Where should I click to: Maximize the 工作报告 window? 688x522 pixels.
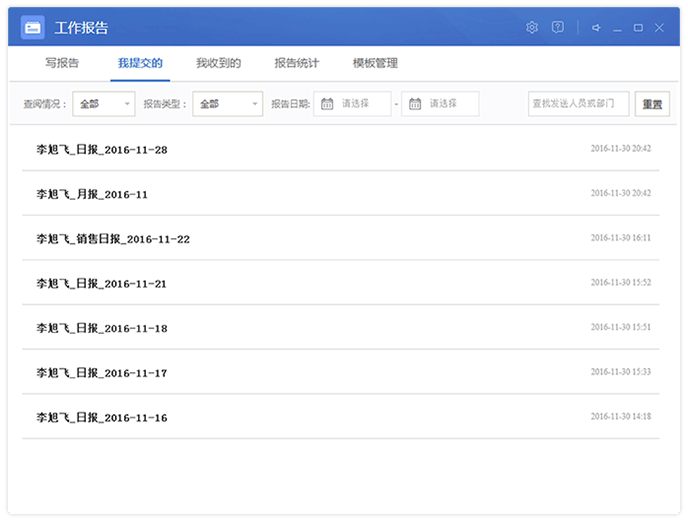[638, 28]
